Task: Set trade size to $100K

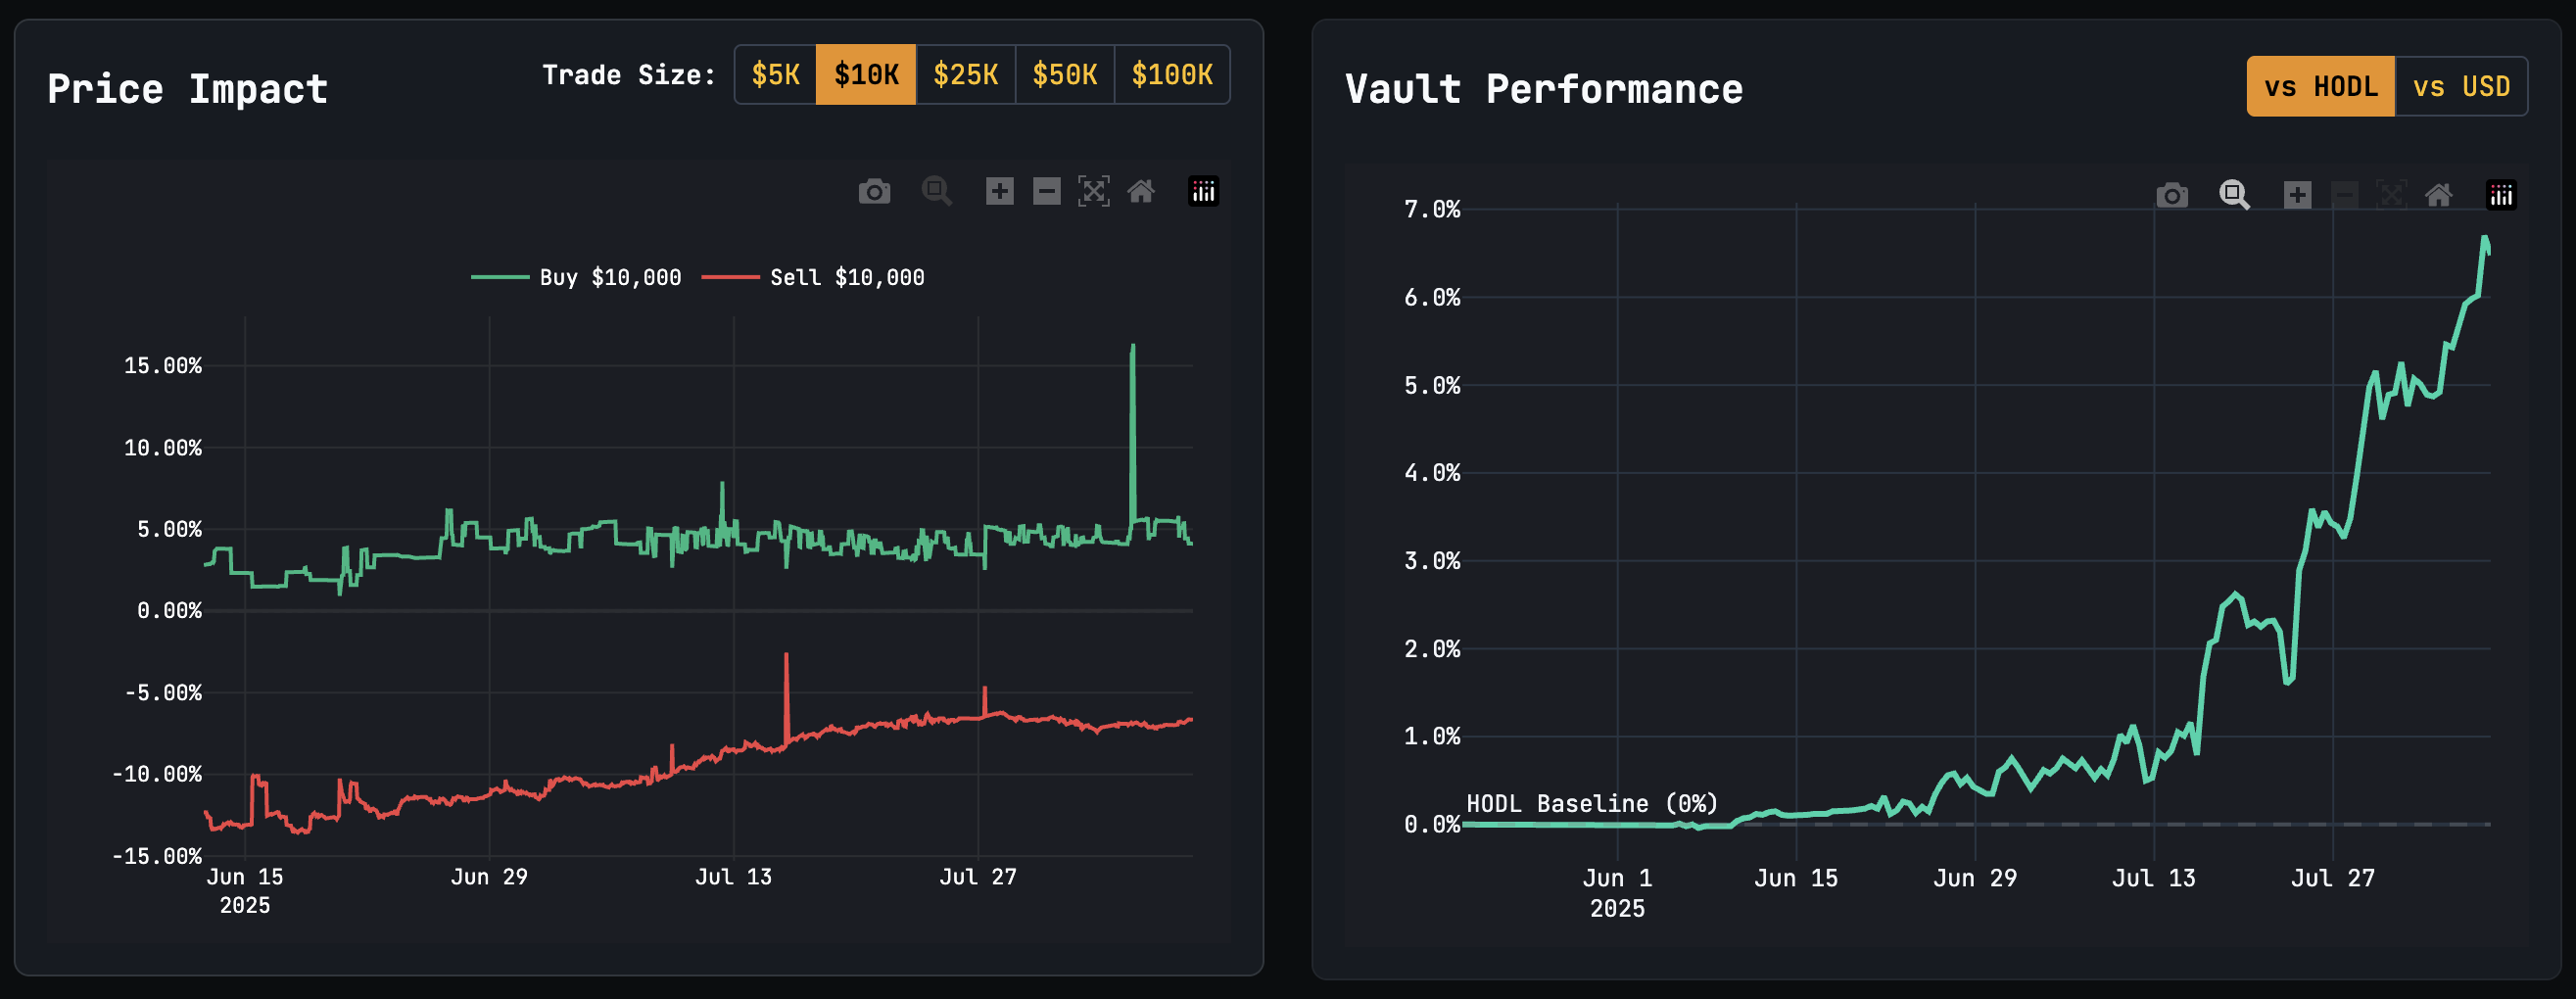Action: pos(1171,75)
